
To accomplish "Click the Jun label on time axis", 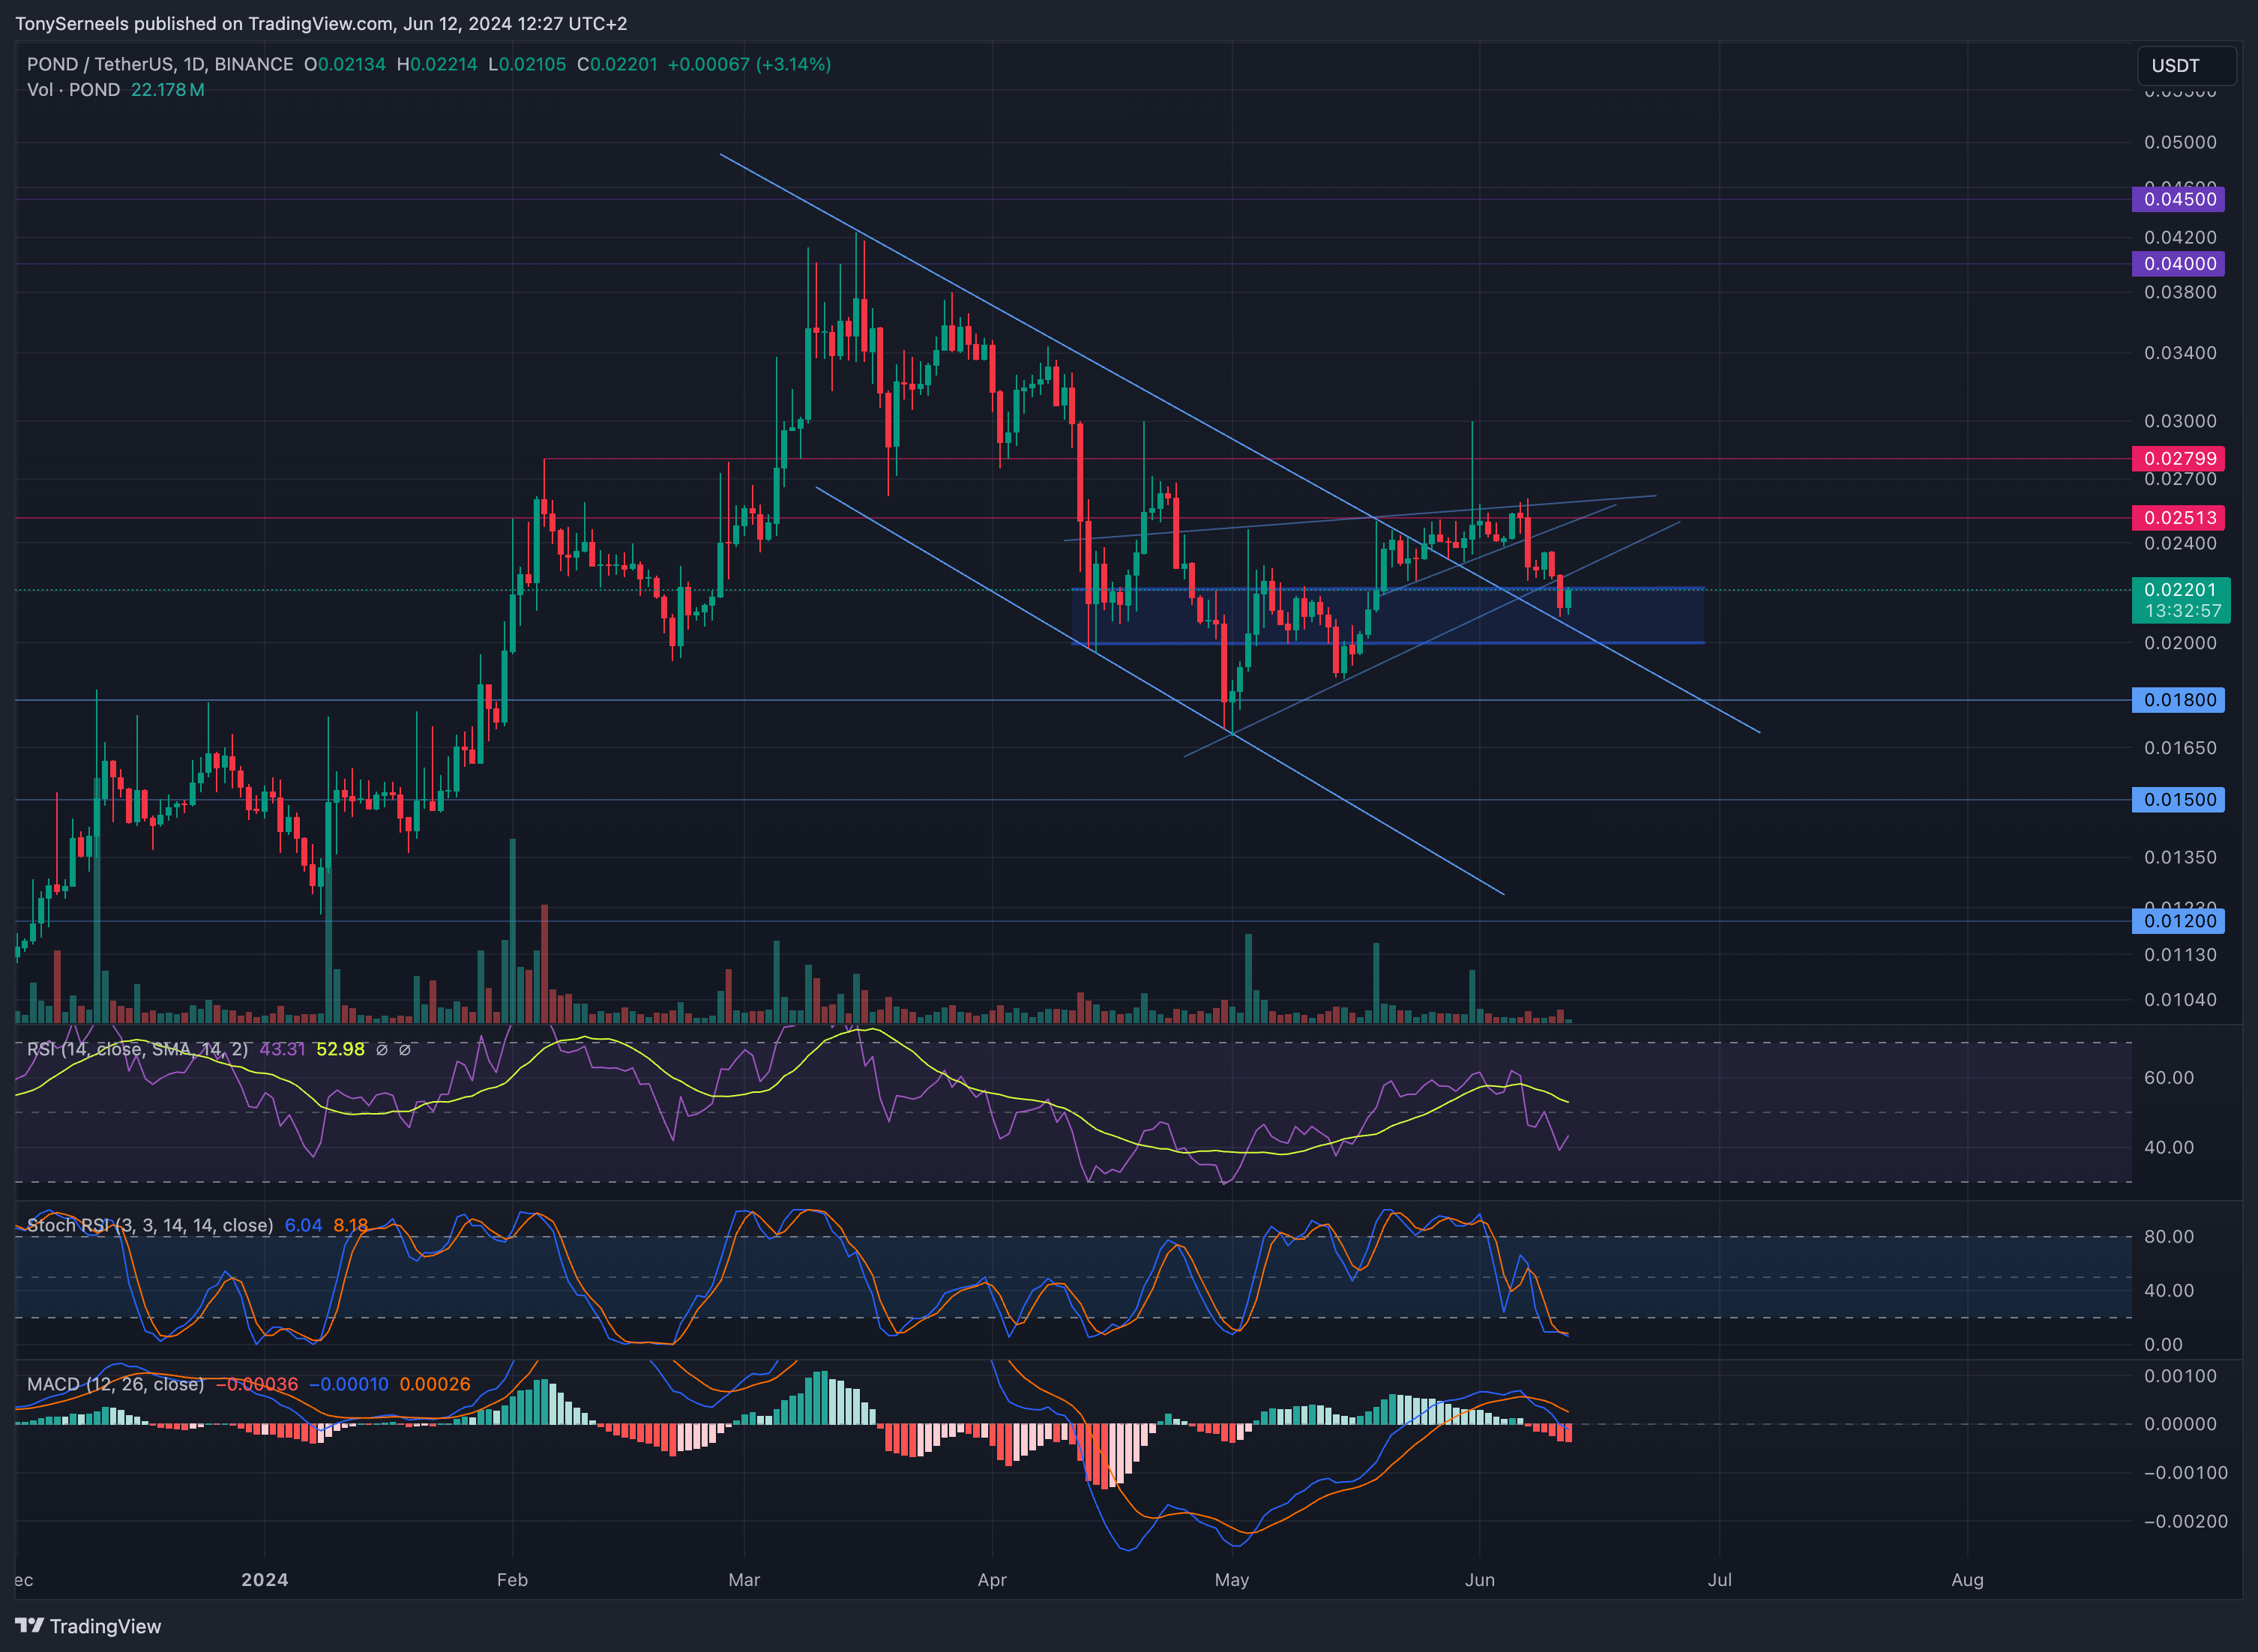I will click(1480, 1580).
